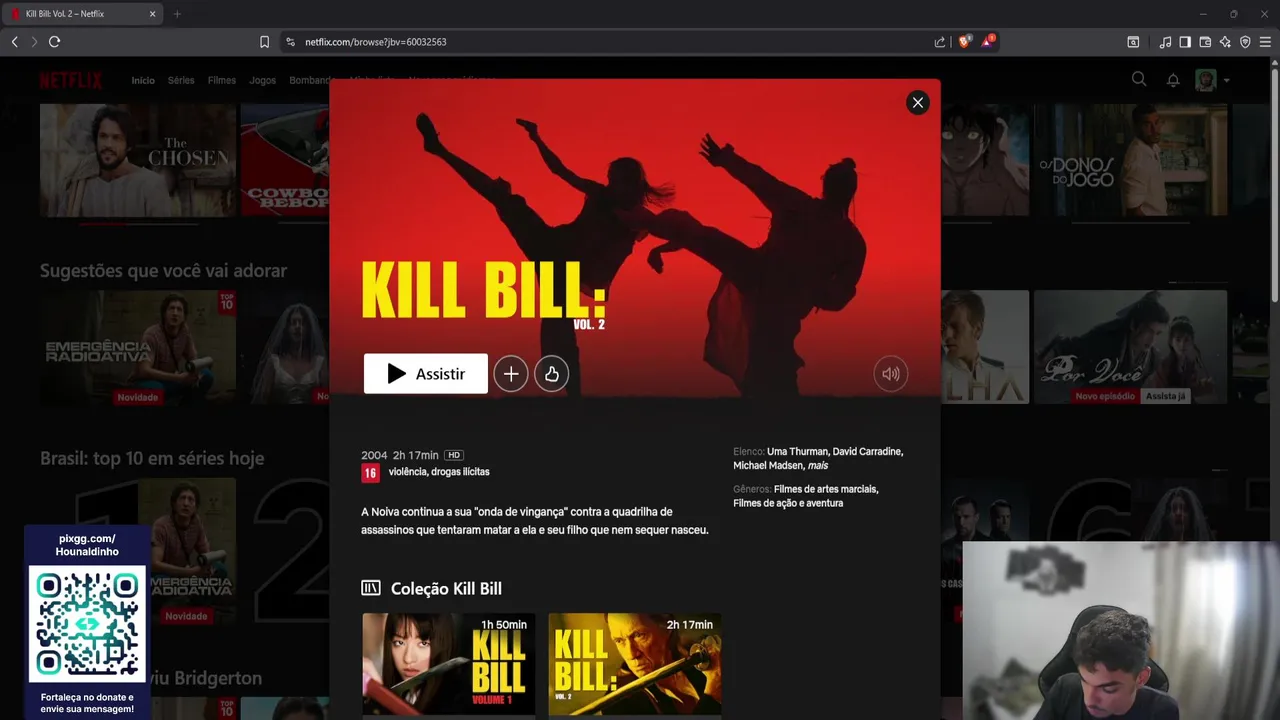Open Leo AI sparkle icon
The image size is (1280, 720).
1225,42
